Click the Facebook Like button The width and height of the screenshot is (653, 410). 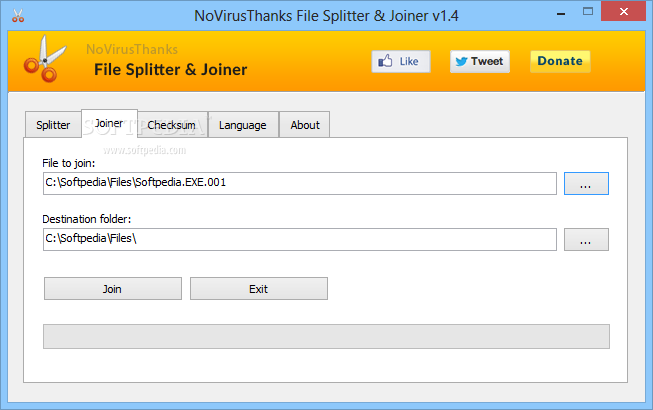[x=401, y=62]
